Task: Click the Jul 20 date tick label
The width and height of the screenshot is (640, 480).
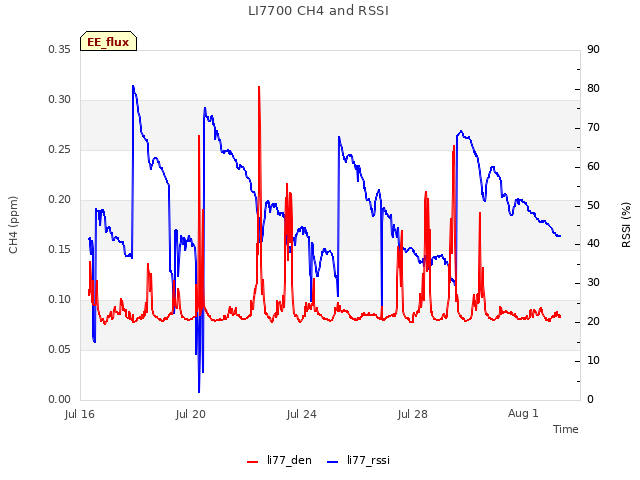Action: [191, 414]
